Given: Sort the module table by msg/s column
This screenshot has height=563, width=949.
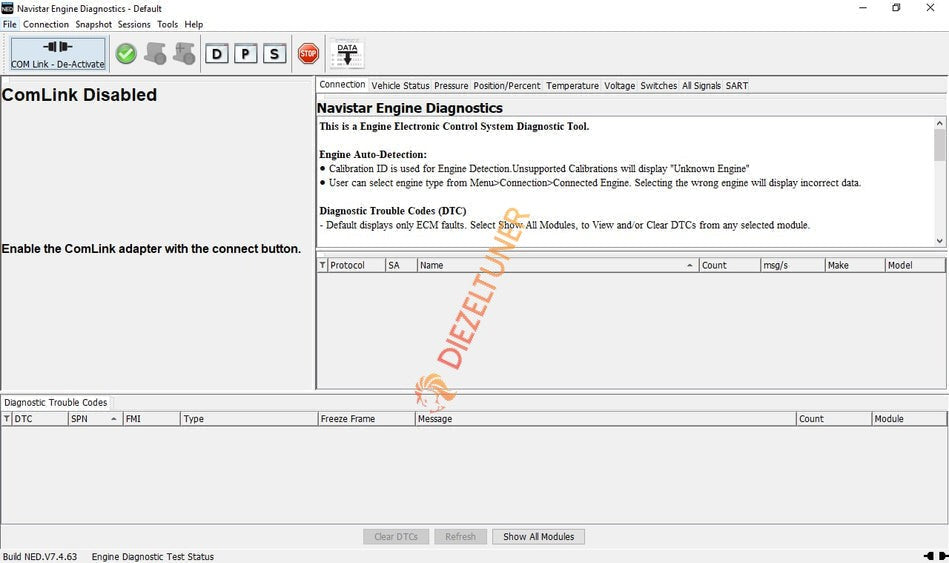Looking at the screenshot, I should 793,265.
